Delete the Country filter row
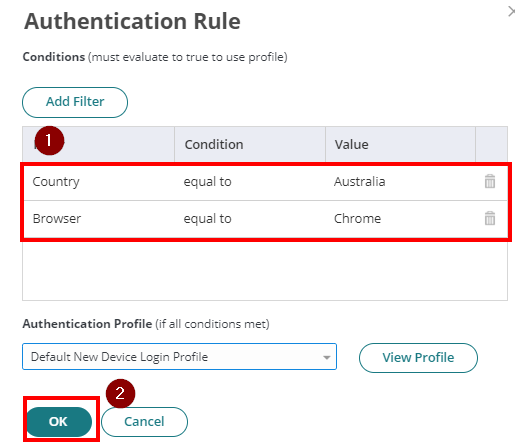Image resolution: width=515 pixels, height=445 pixels. coord(490,181)
